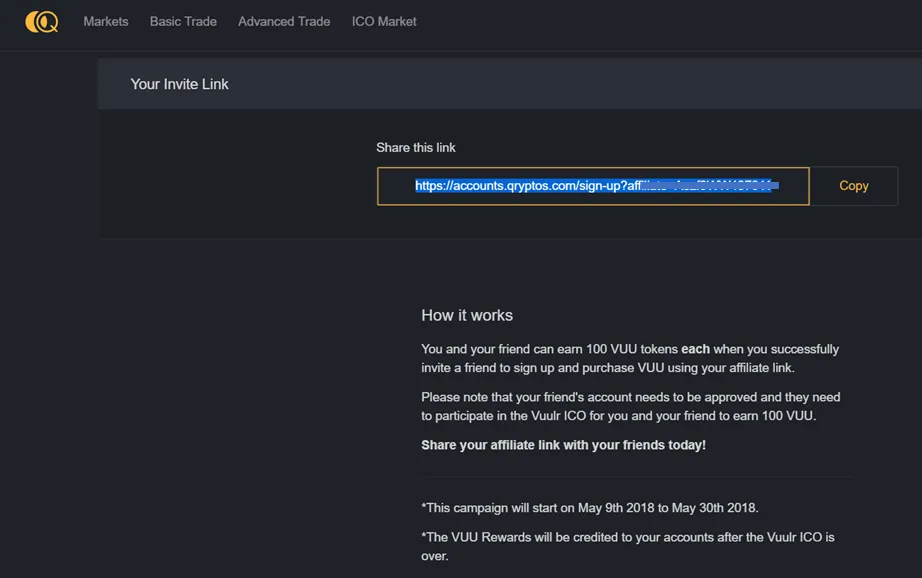922x578 pixels.
Task: Click the VUU Rewards credited note
Action: click(x=628, y=546)
